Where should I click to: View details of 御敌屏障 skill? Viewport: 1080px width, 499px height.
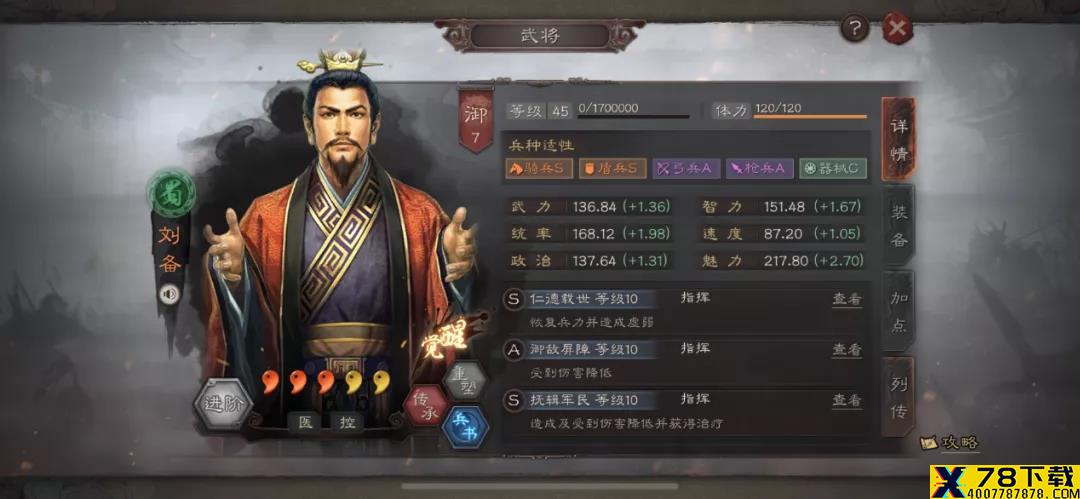point(847,349)
